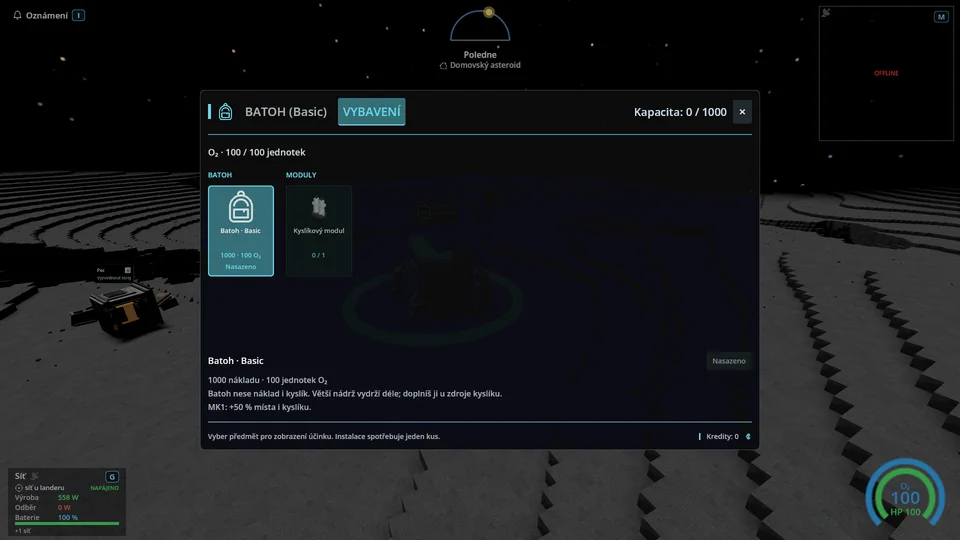Click the Výroba 558 W value
The height and width of the screenshot is (540, 960).
[68, 498]
